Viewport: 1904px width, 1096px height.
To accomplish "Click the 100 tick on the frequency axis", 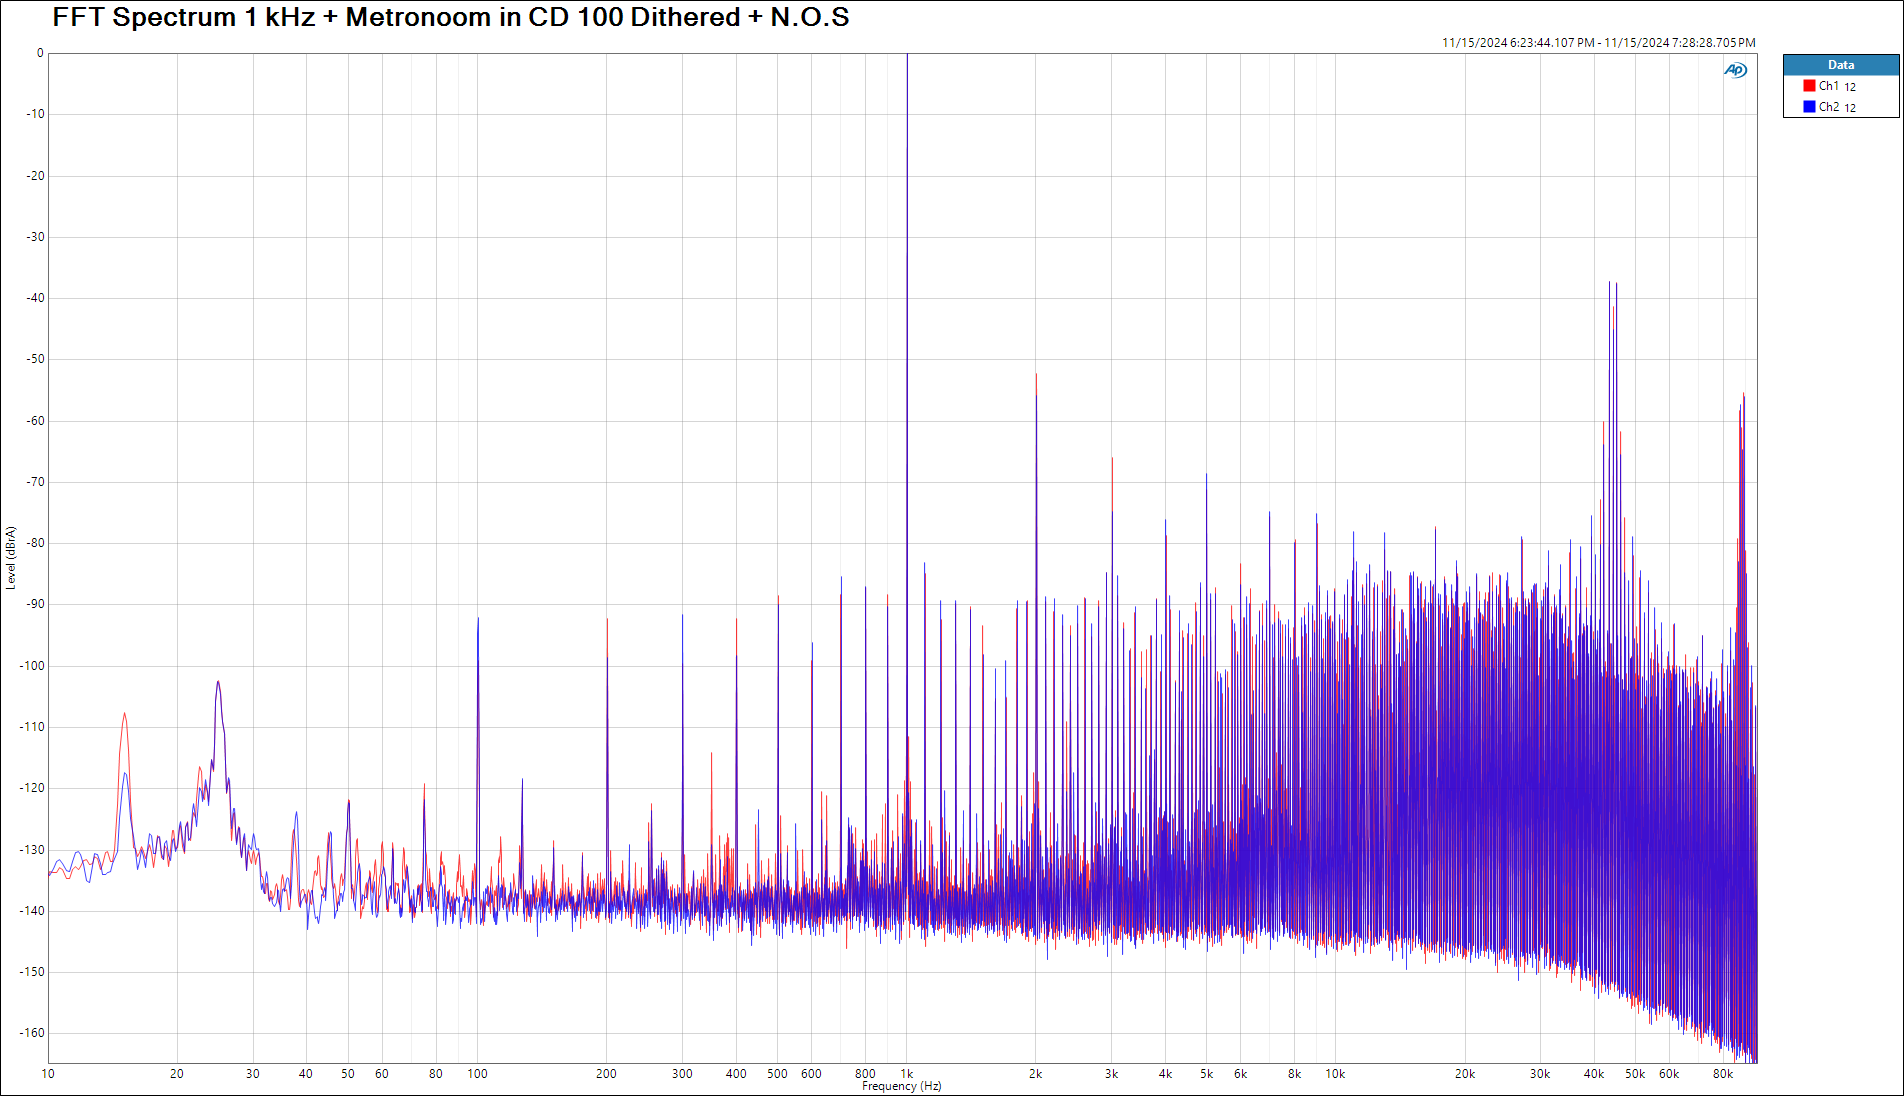I will coord(477,1074).
